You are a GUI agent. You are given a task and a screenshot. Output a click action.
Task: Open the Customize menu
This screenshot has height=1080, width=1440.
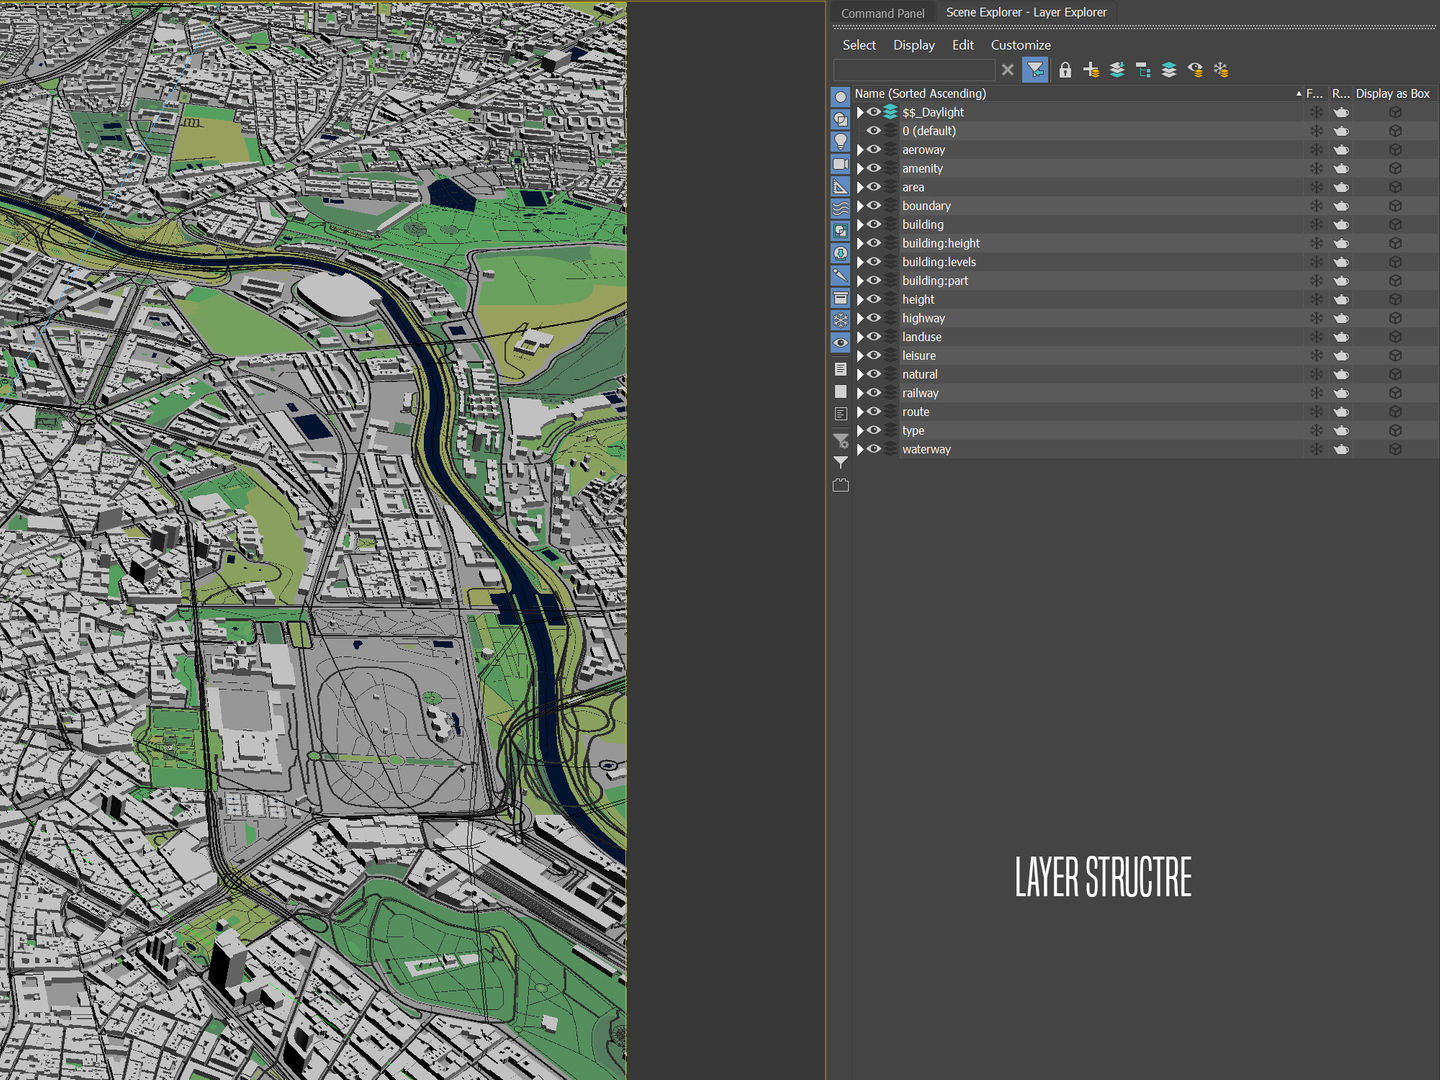(x=1020, y=45)
